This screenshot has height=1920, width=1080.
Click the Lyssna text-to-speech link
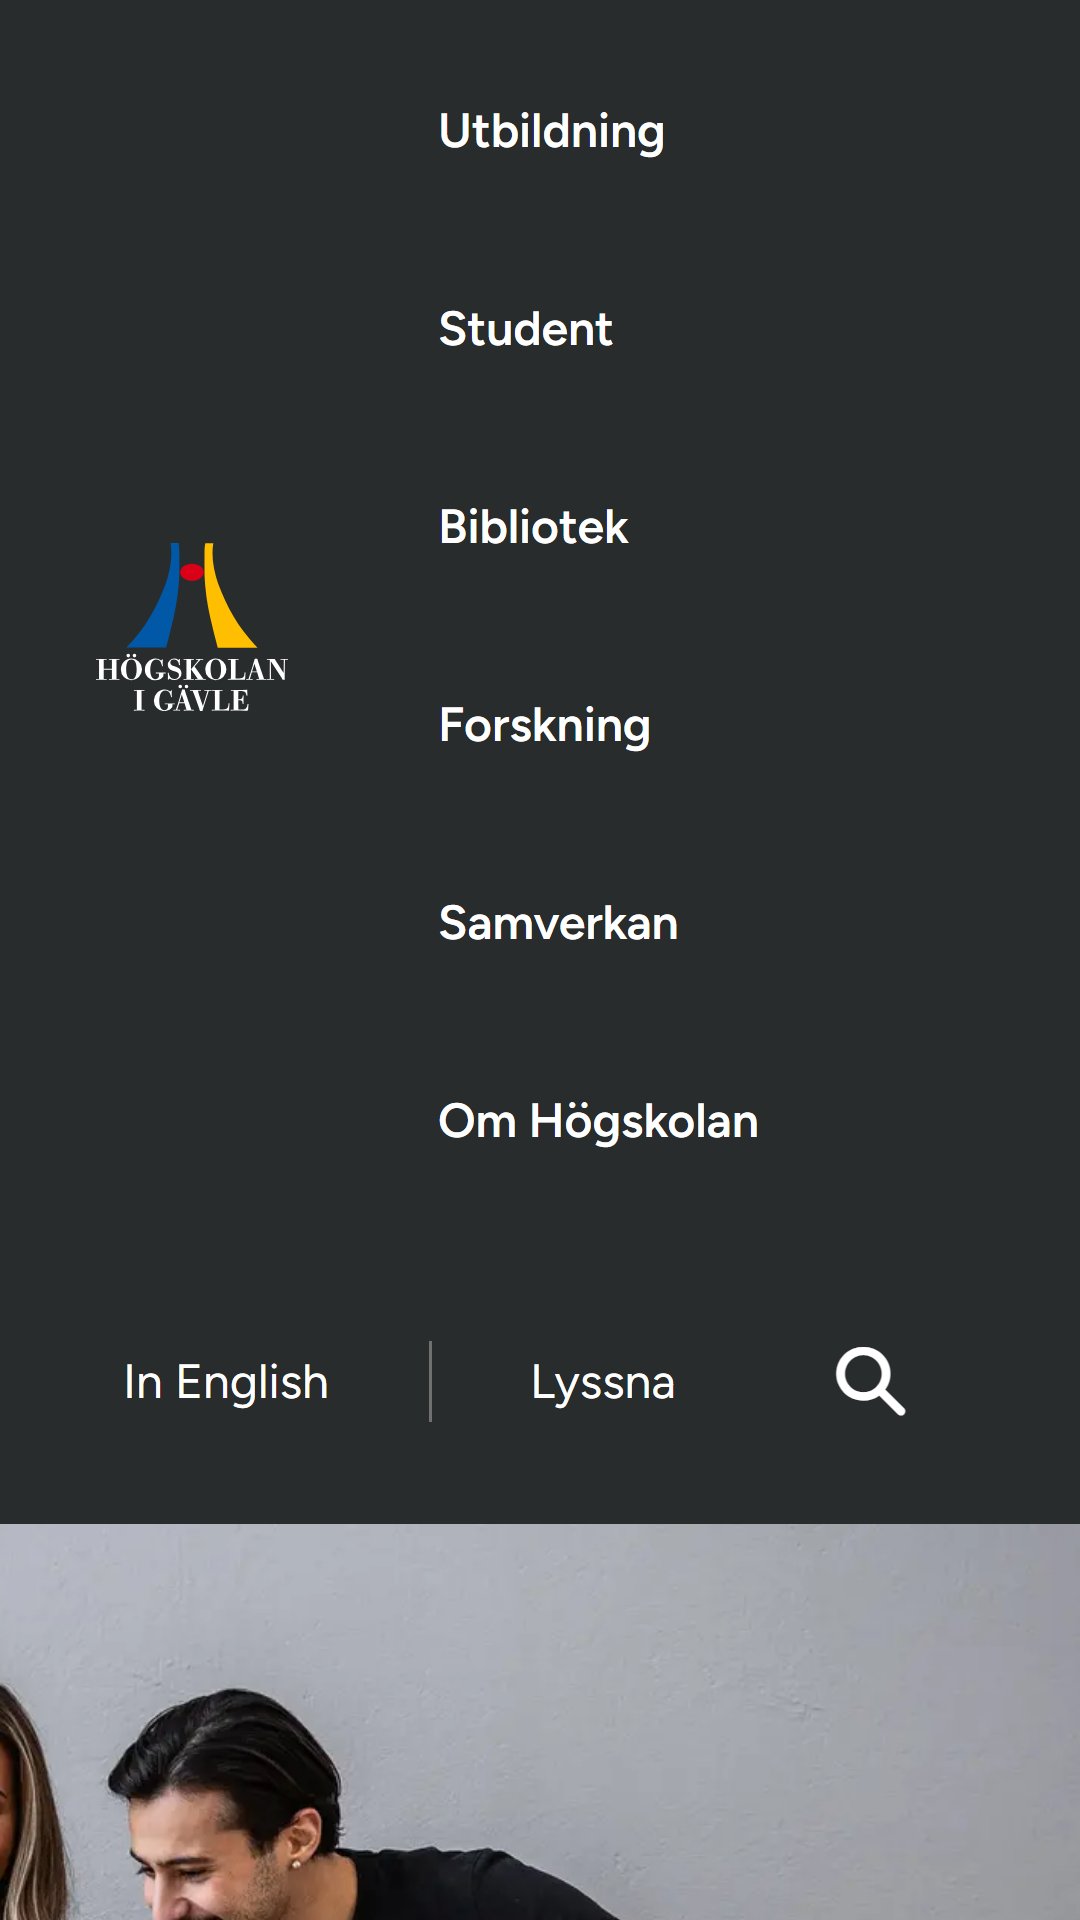point(603,1382)
